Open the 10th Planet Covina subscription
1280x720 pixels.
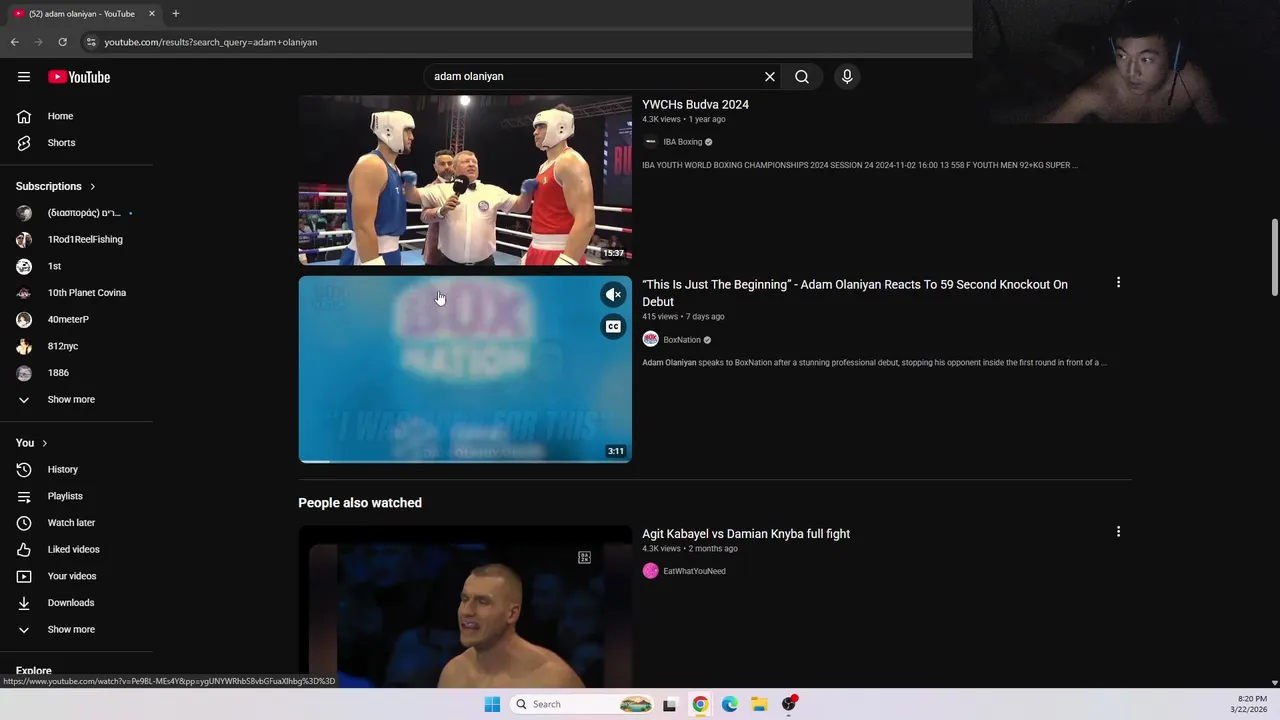click(x=77, y=293)
